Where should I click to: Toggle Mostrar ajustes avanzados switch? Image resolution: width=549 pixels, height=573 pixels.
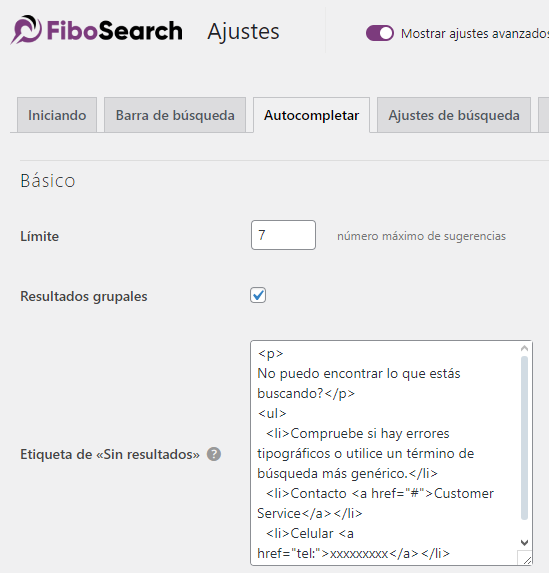pyautogui.click(x=380, y=33)
